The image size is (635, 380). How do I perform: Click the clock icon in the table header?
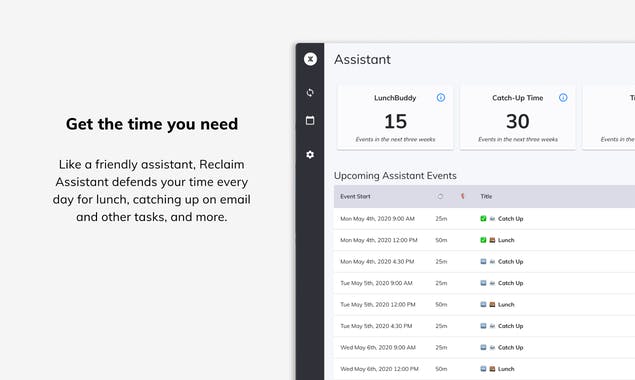click(x=440, y=196)
